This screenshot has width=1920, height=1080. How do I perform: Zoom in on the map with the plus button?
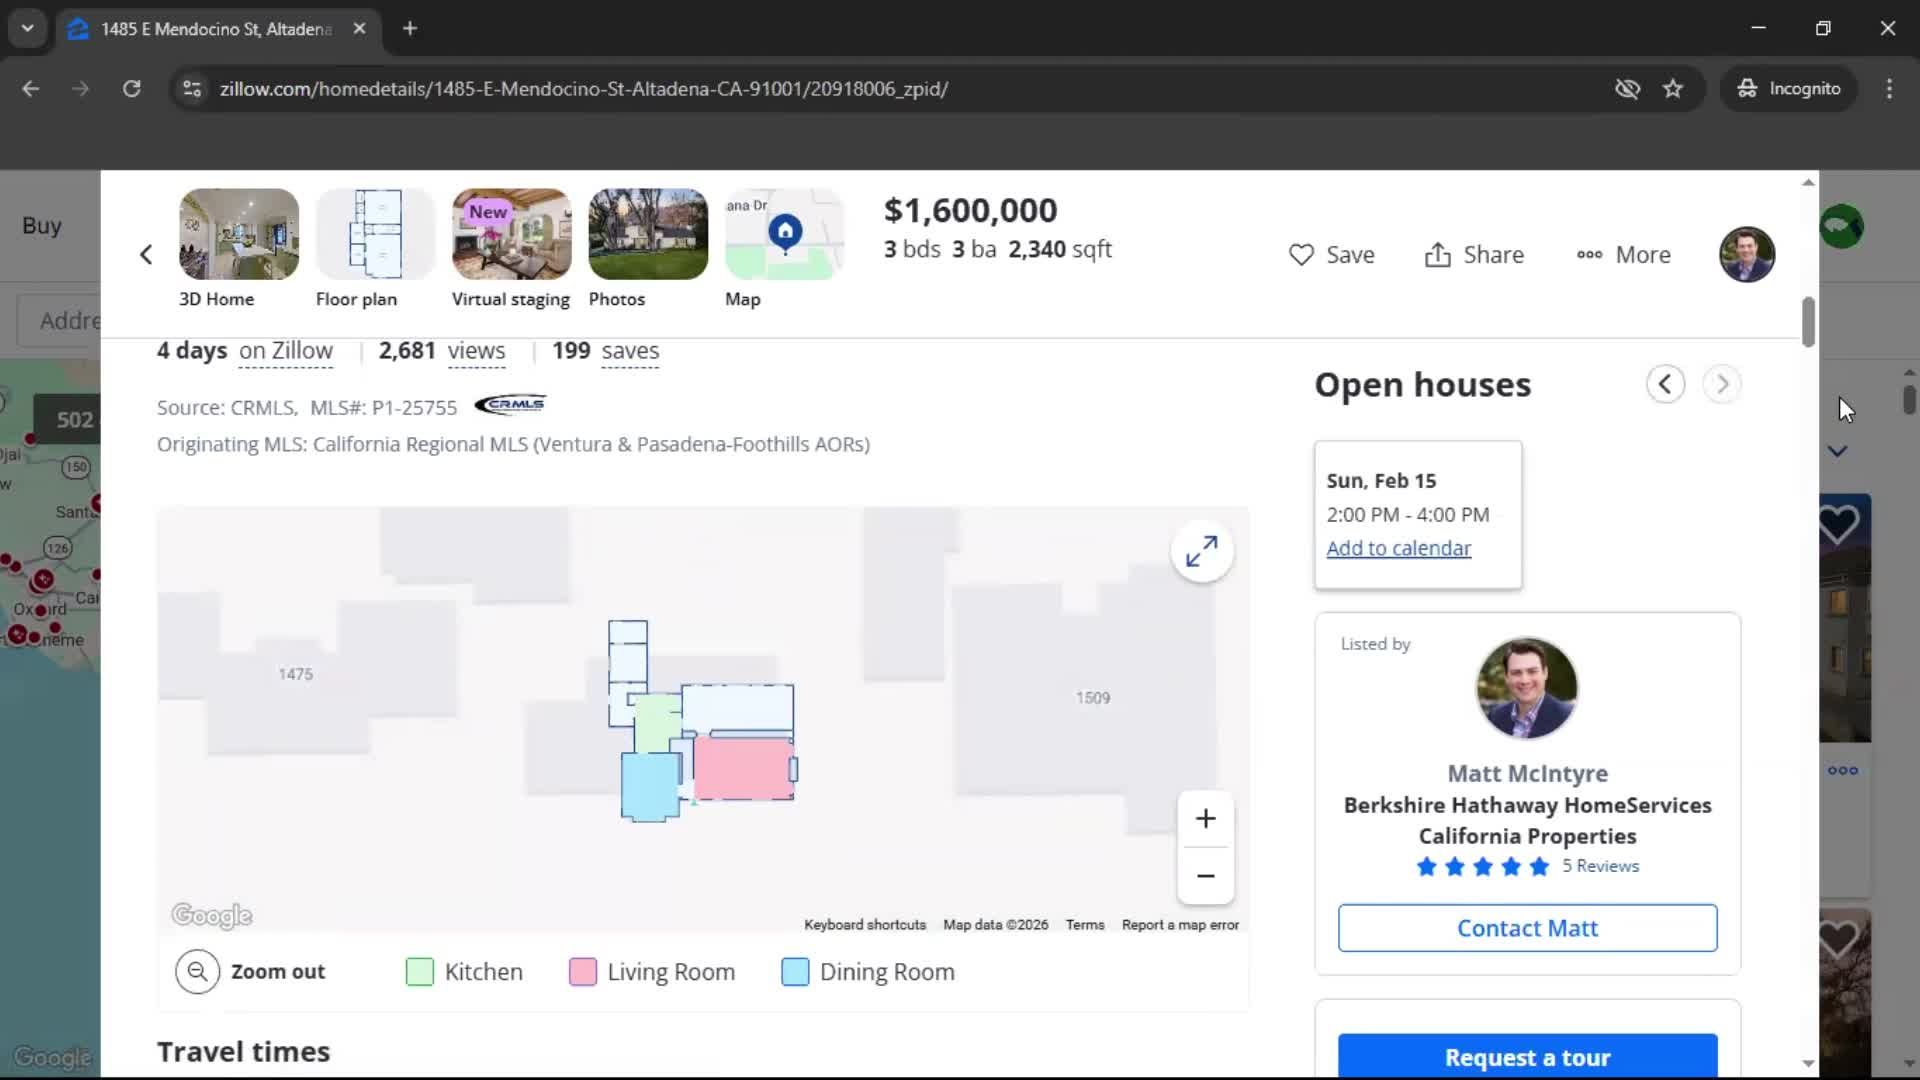pyautogui.click(x=1206, y=818)
